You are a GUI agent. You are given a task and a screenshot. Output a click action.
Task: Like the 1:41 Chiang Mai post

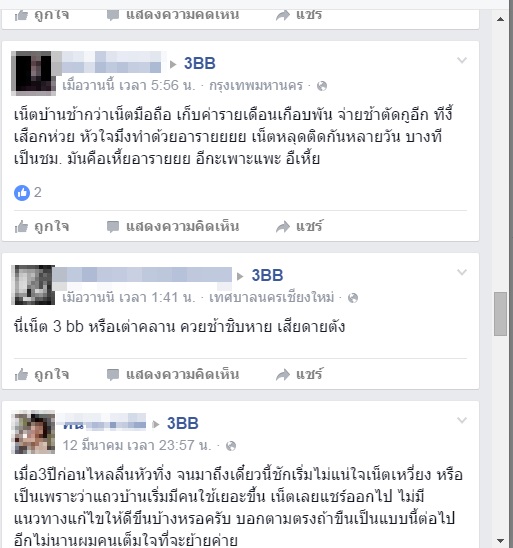click(42, 374)
